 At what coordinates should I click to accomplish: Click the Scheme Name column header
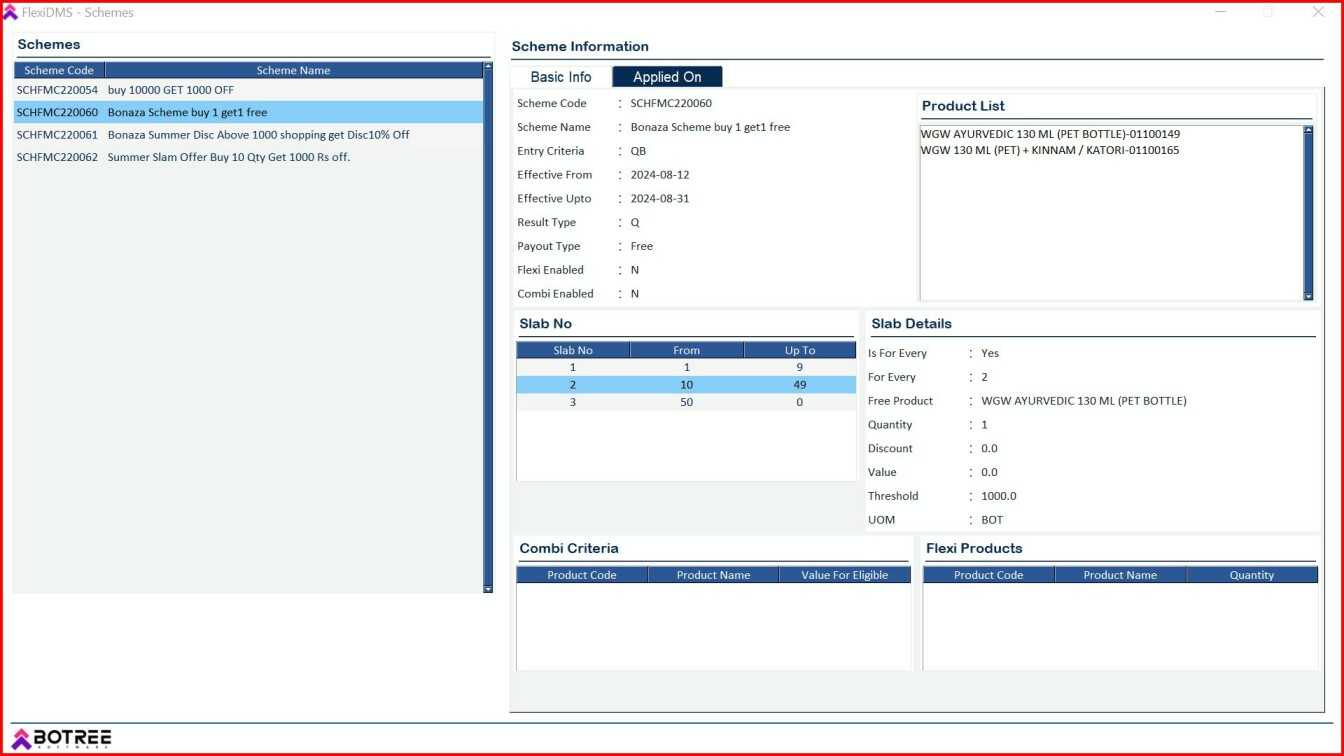pyautogui.click(x=293, y=70)
